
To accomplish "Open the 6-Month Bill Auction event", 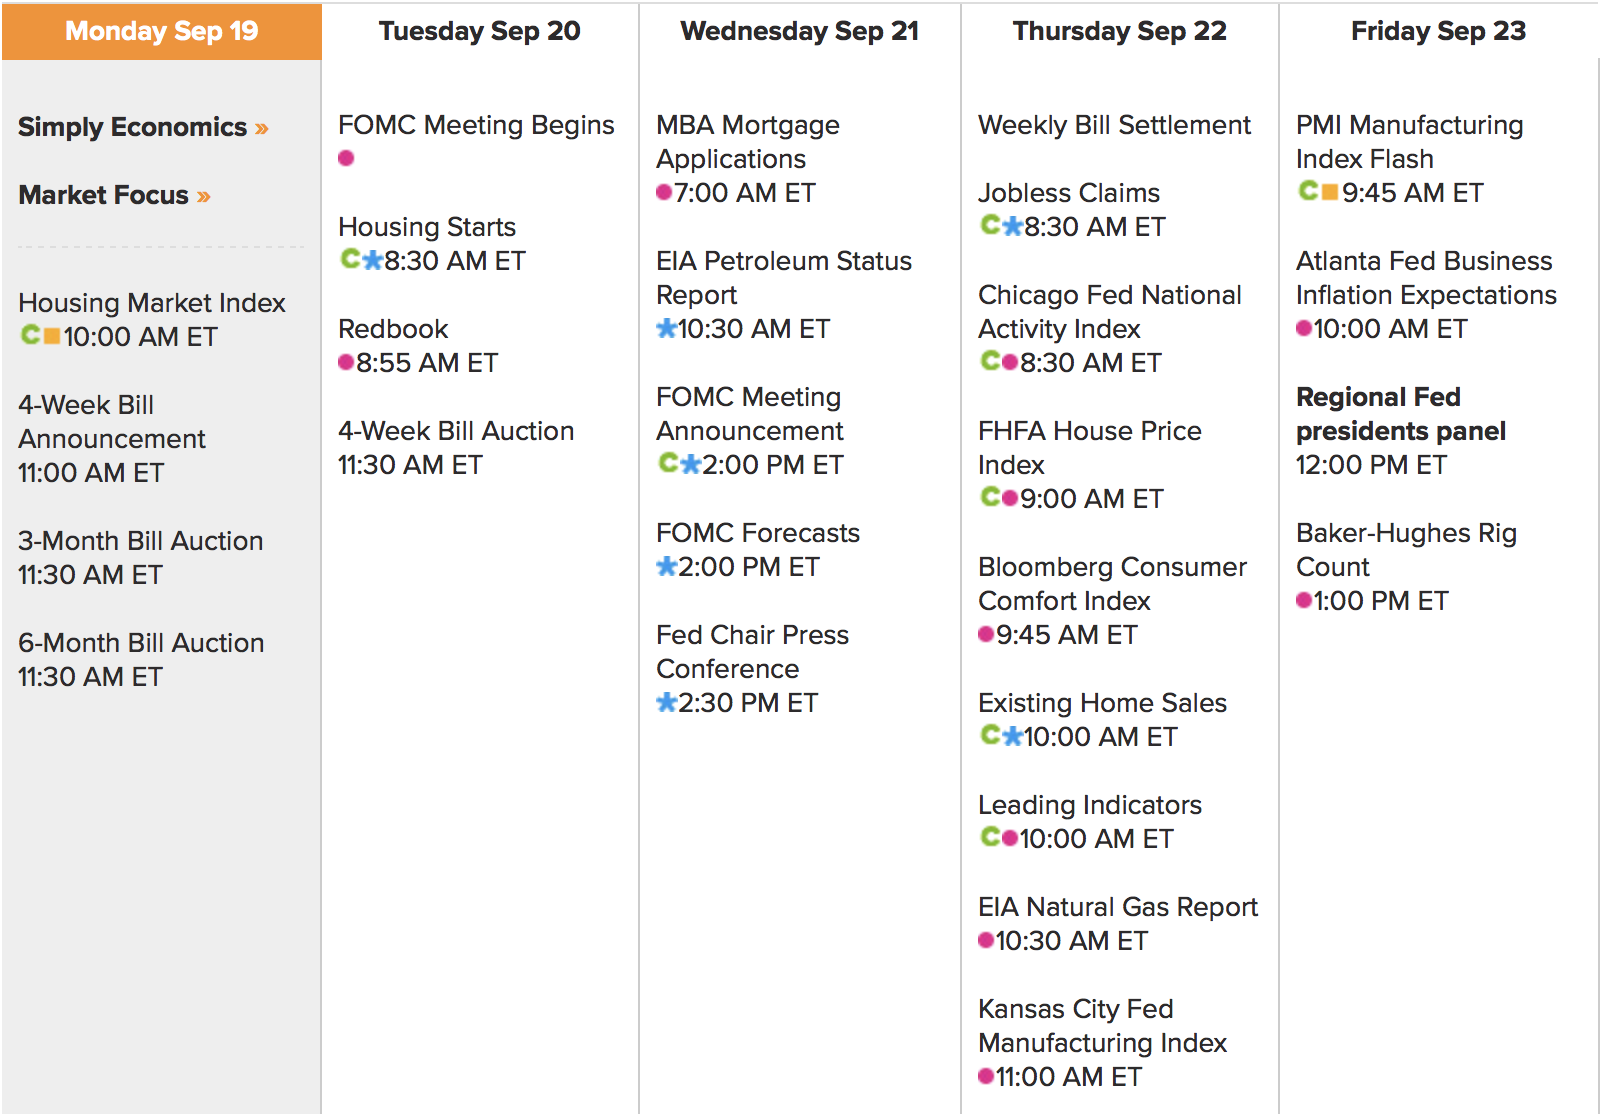I will (141, 643).
